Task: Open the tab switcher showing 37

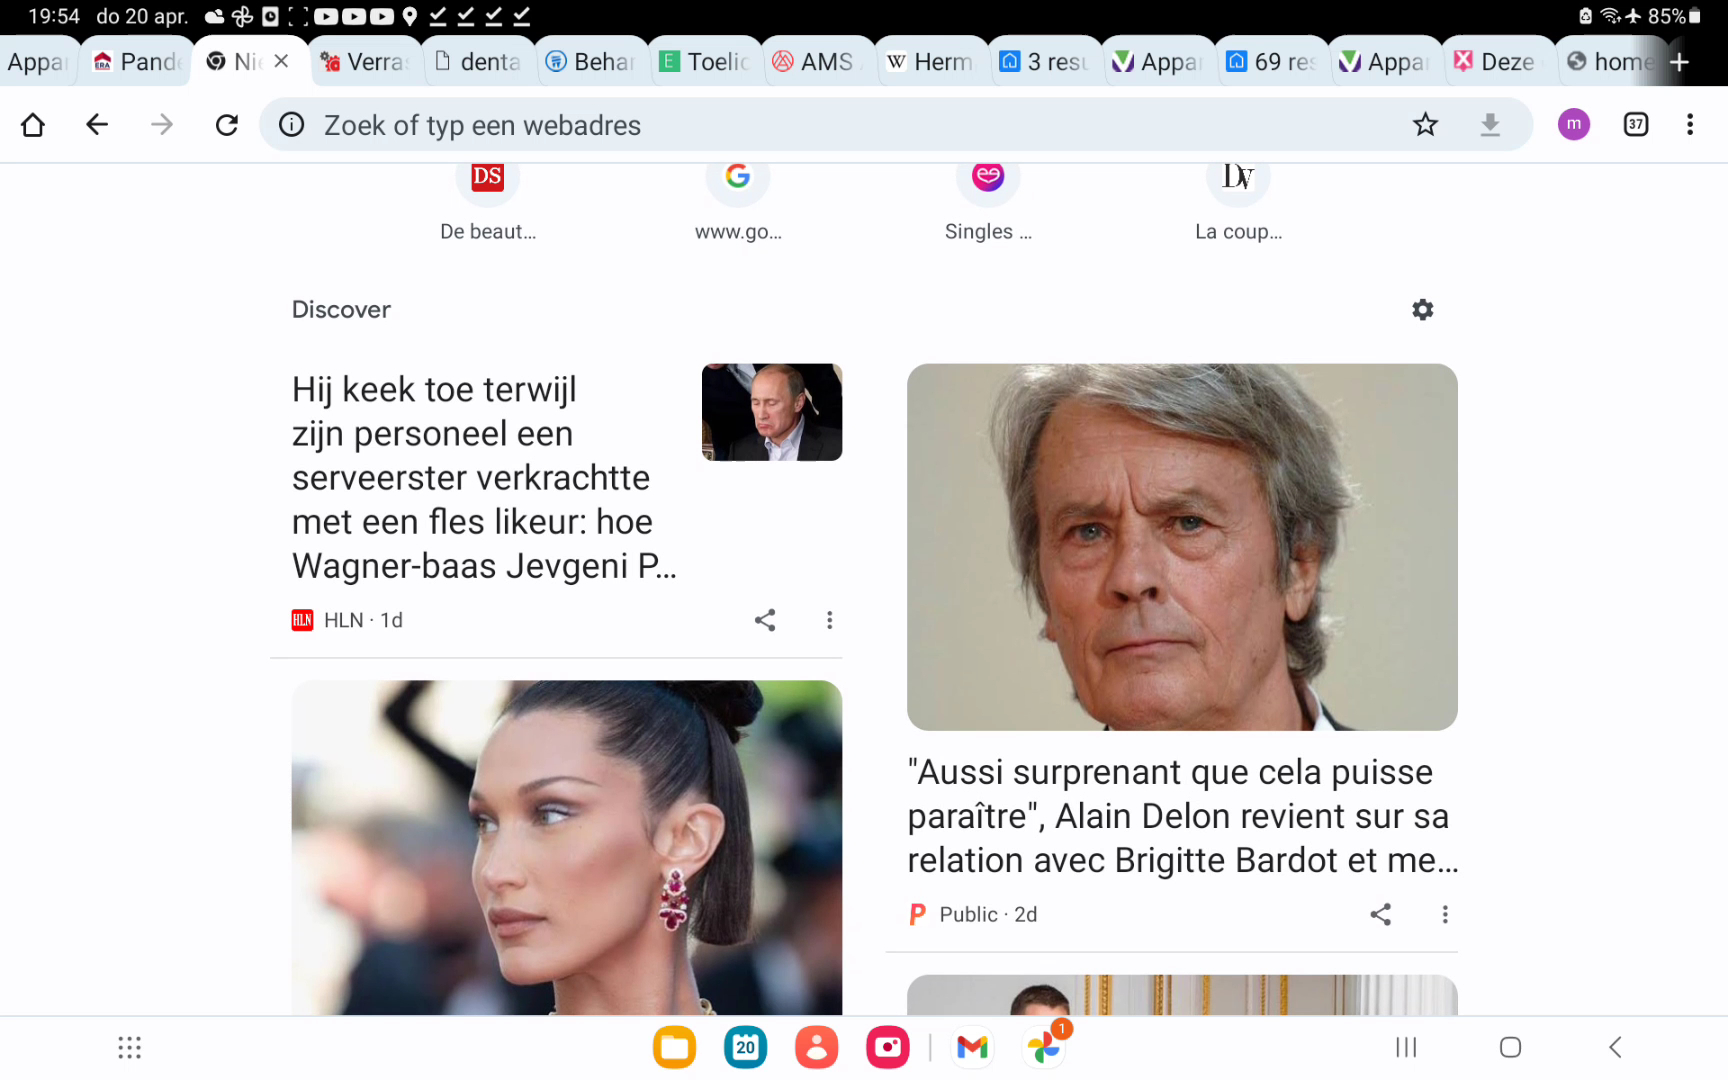Action: click(1636, 125)
